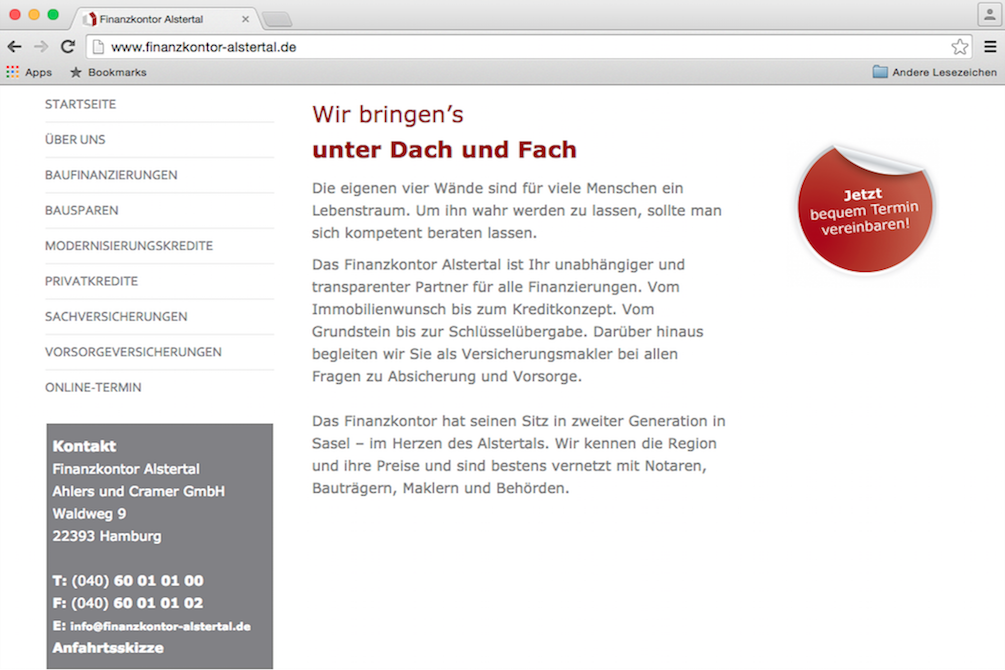Close the Finanzkontor Alstertal tab
The width and height of the screenshot is (1005, 670).
point(245,19)
